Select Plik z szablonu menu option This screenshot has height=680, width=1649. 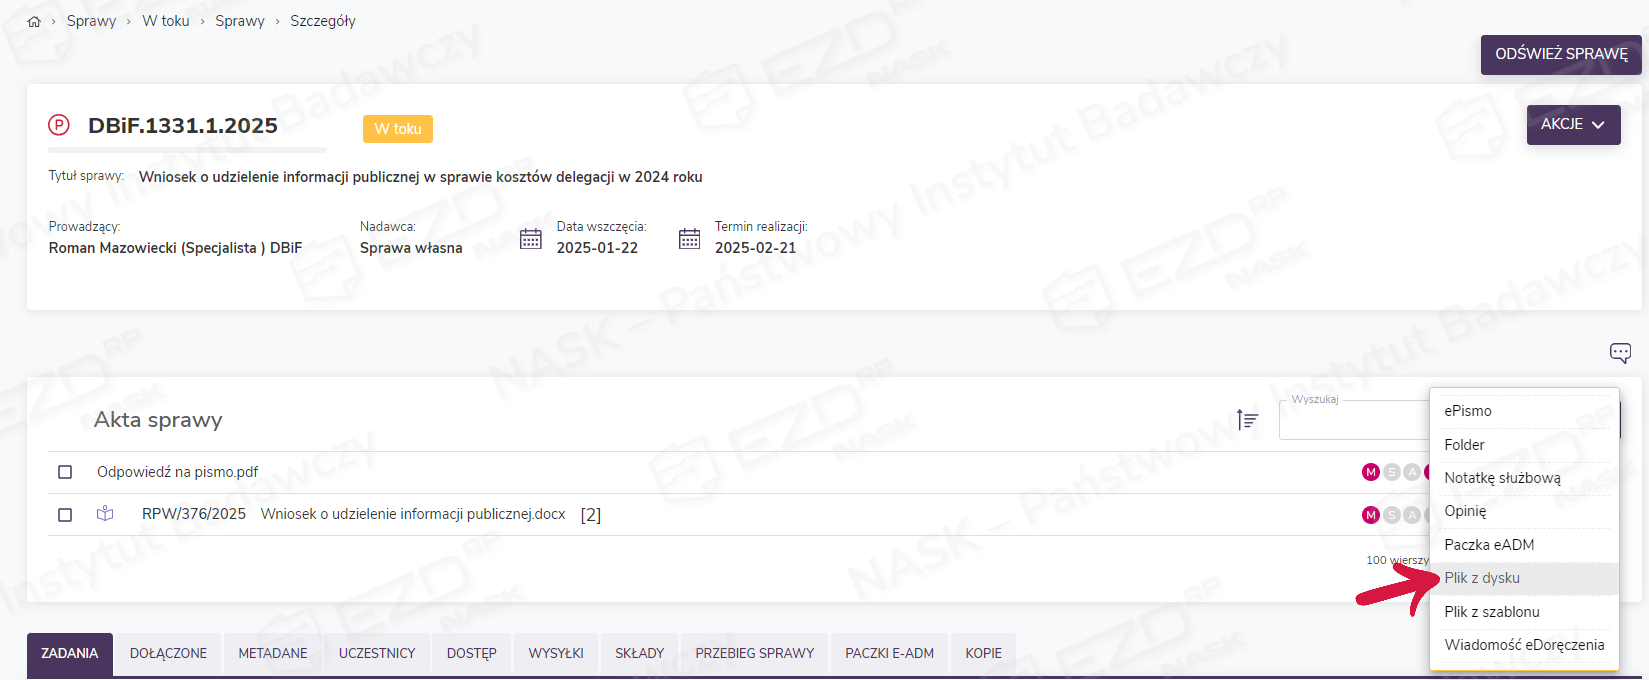[1492, 612]
